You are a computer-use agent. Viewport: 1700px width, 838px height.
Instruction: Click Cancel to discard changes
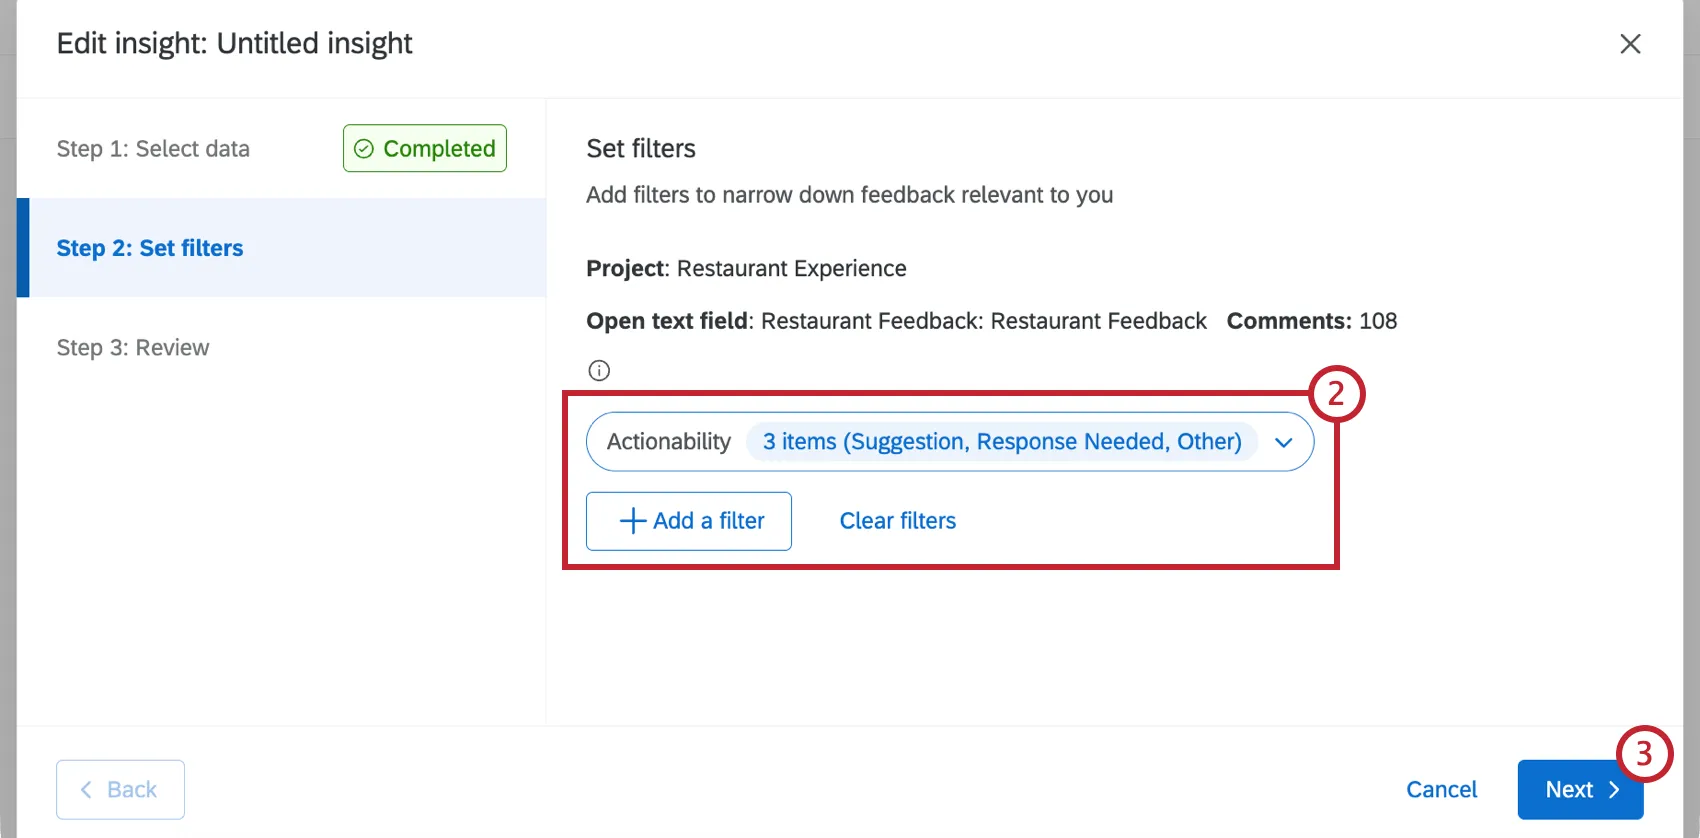[x=1442, y=789]
